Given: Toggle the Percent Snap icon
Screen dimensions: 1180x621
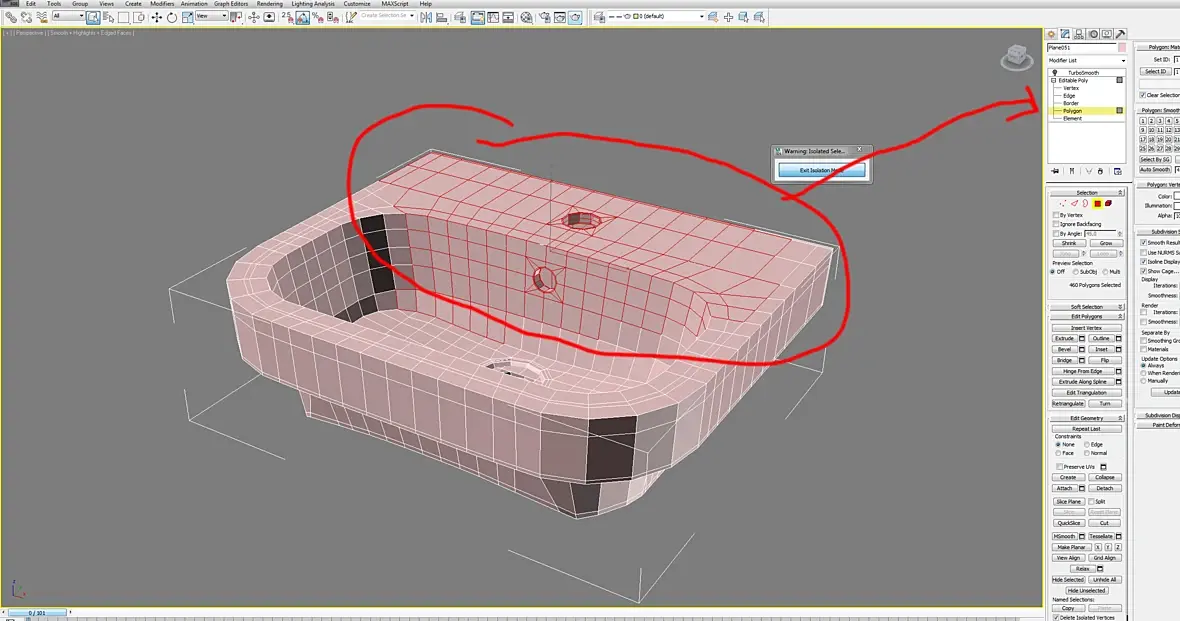Looking at the screenshot, I should point(318,17).
